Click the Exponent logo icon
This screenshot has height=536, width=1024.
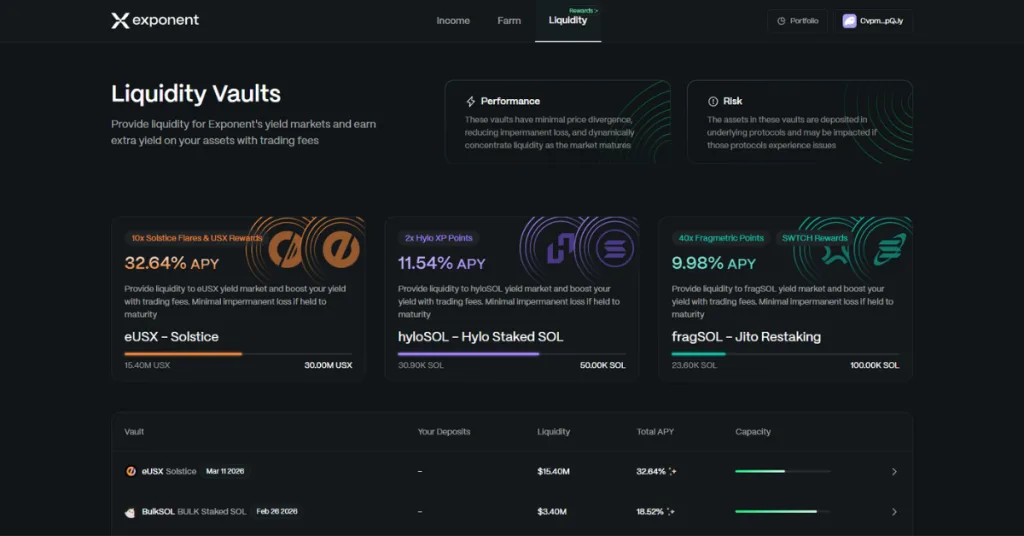pyautogui.click(x=120, y=20)
